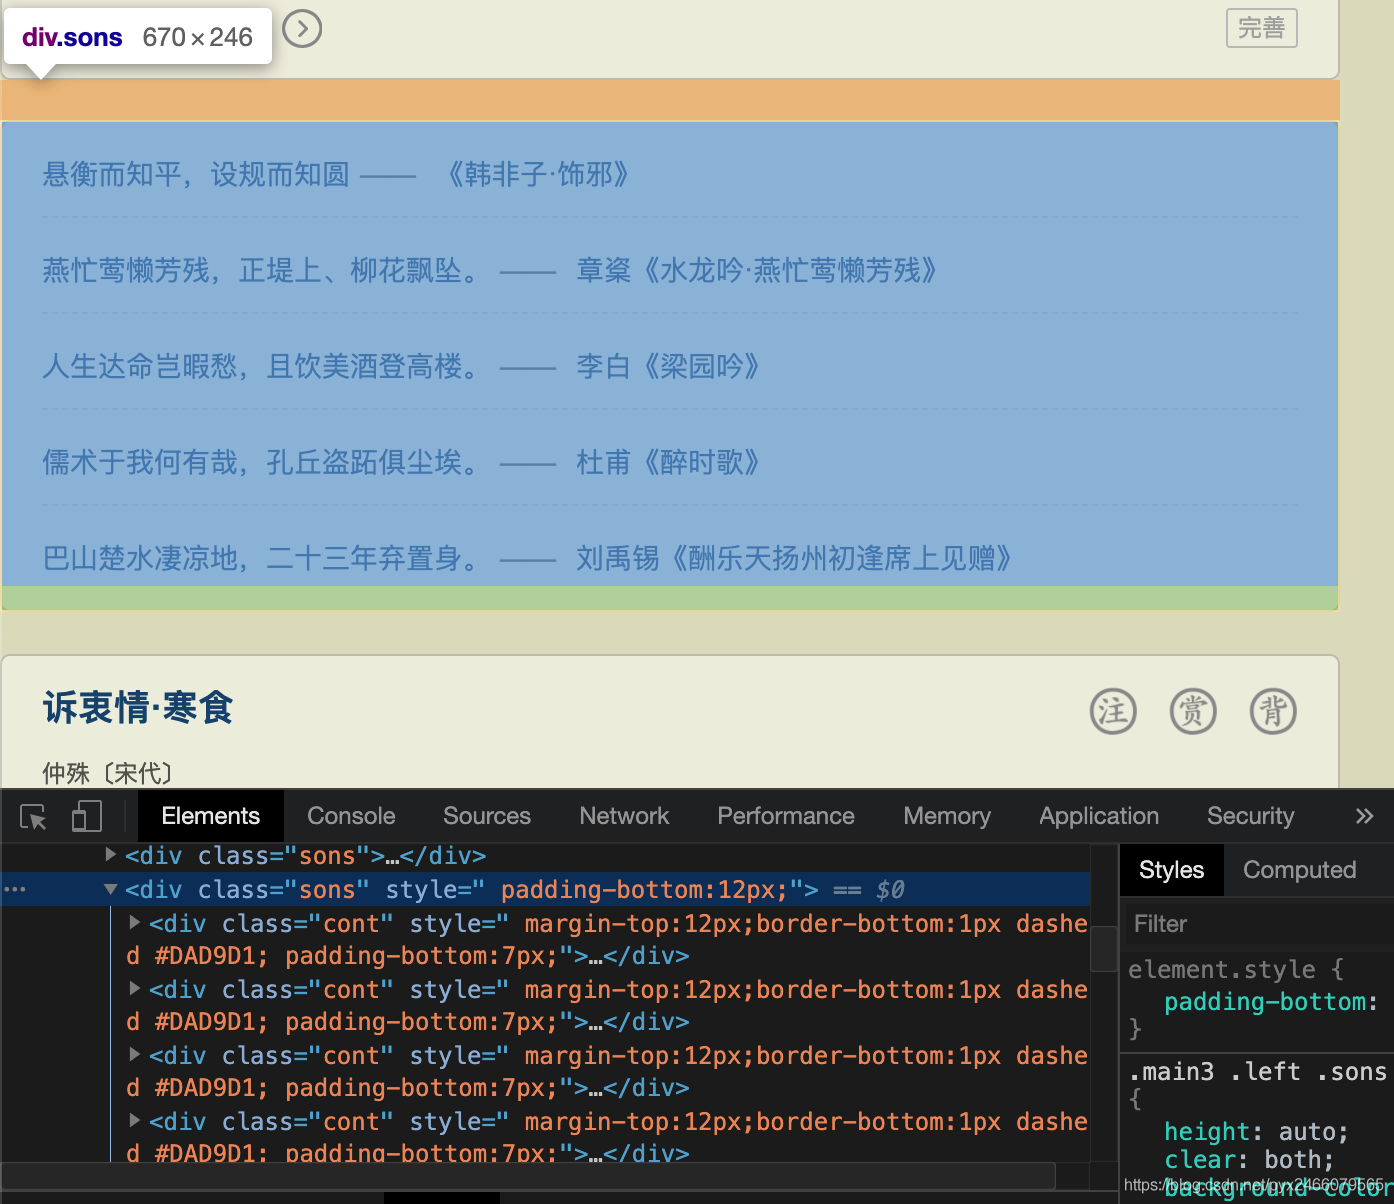Show more DevTools tabs chevron
Screen dimensions: 1394x1204
pyautogui.click(x=1364, y=816)
